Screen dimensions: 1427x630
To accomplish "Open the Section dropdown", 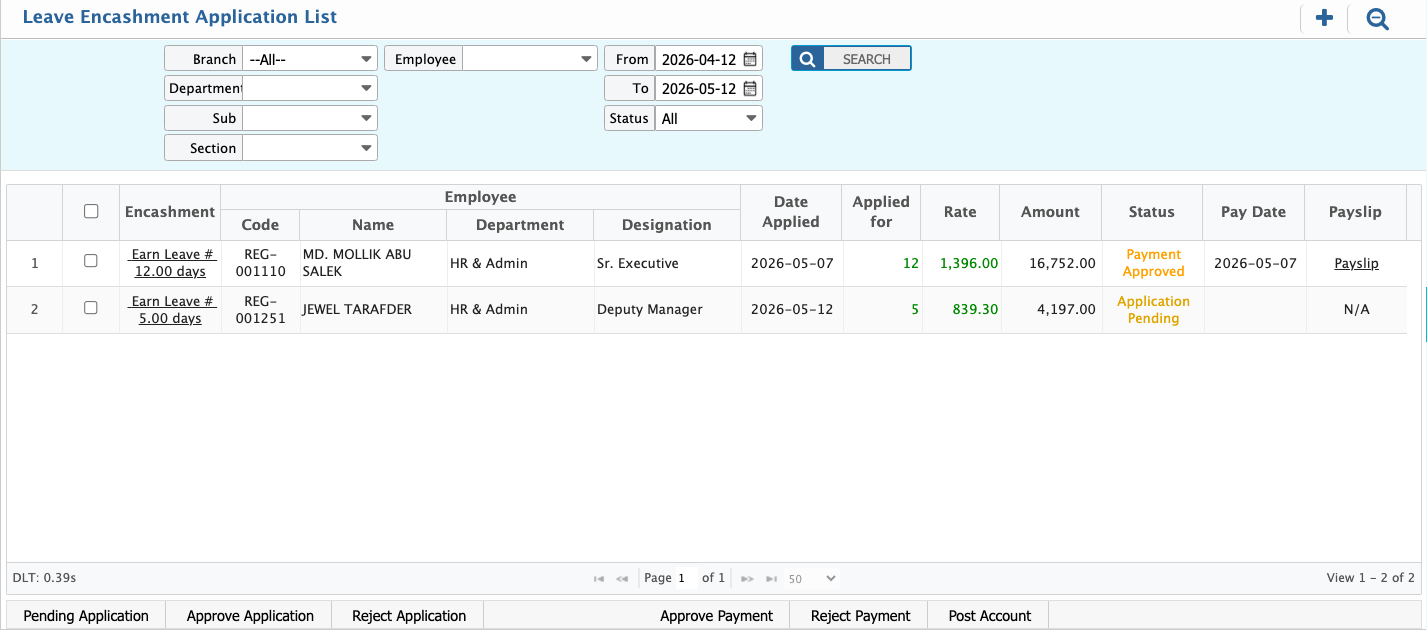I will click(x=310, y=148).
